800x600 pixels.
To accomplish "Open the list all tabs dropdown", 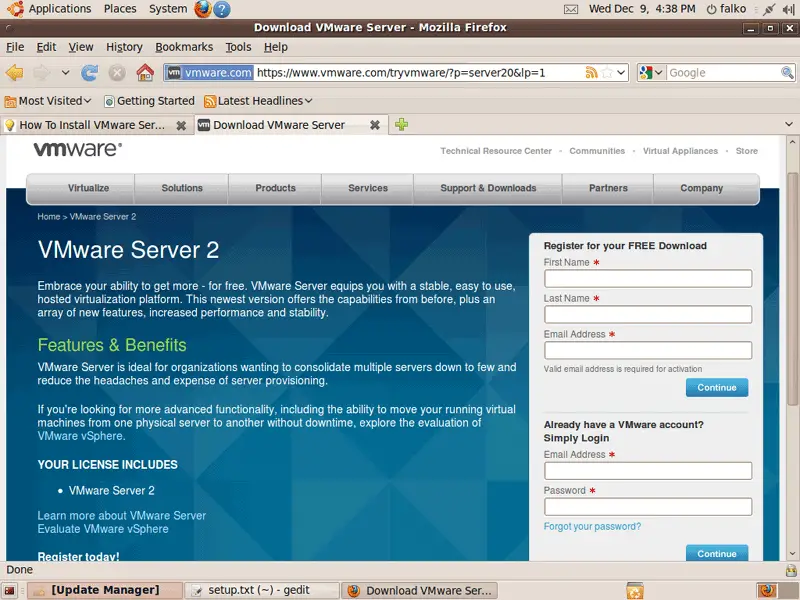I will pyautogui.click(x=789, y=124).
